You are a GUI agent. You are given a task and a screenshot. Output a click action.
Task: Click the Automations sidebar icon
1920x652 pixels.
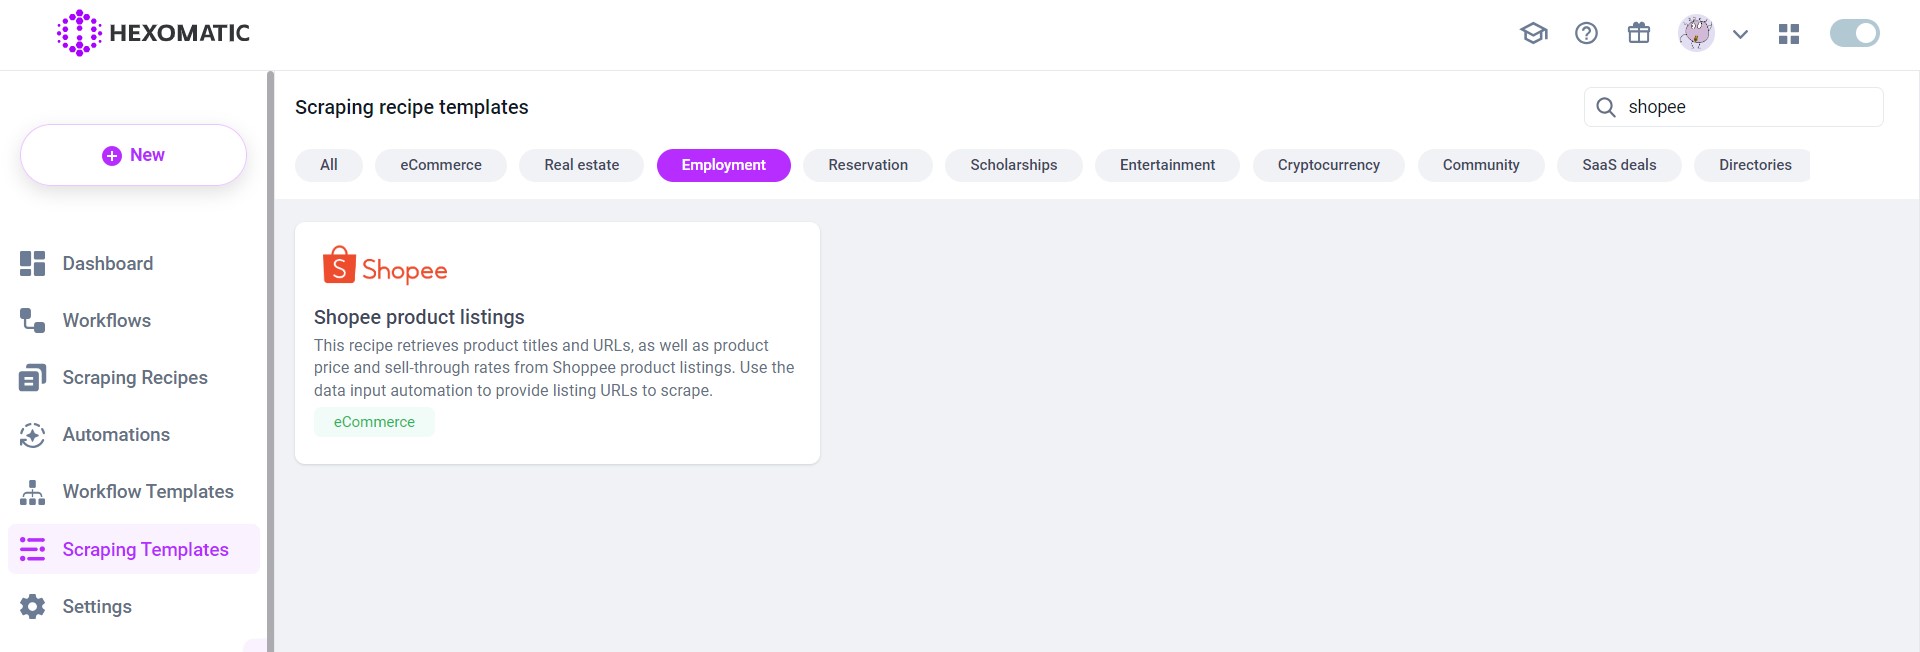[32, 435]
